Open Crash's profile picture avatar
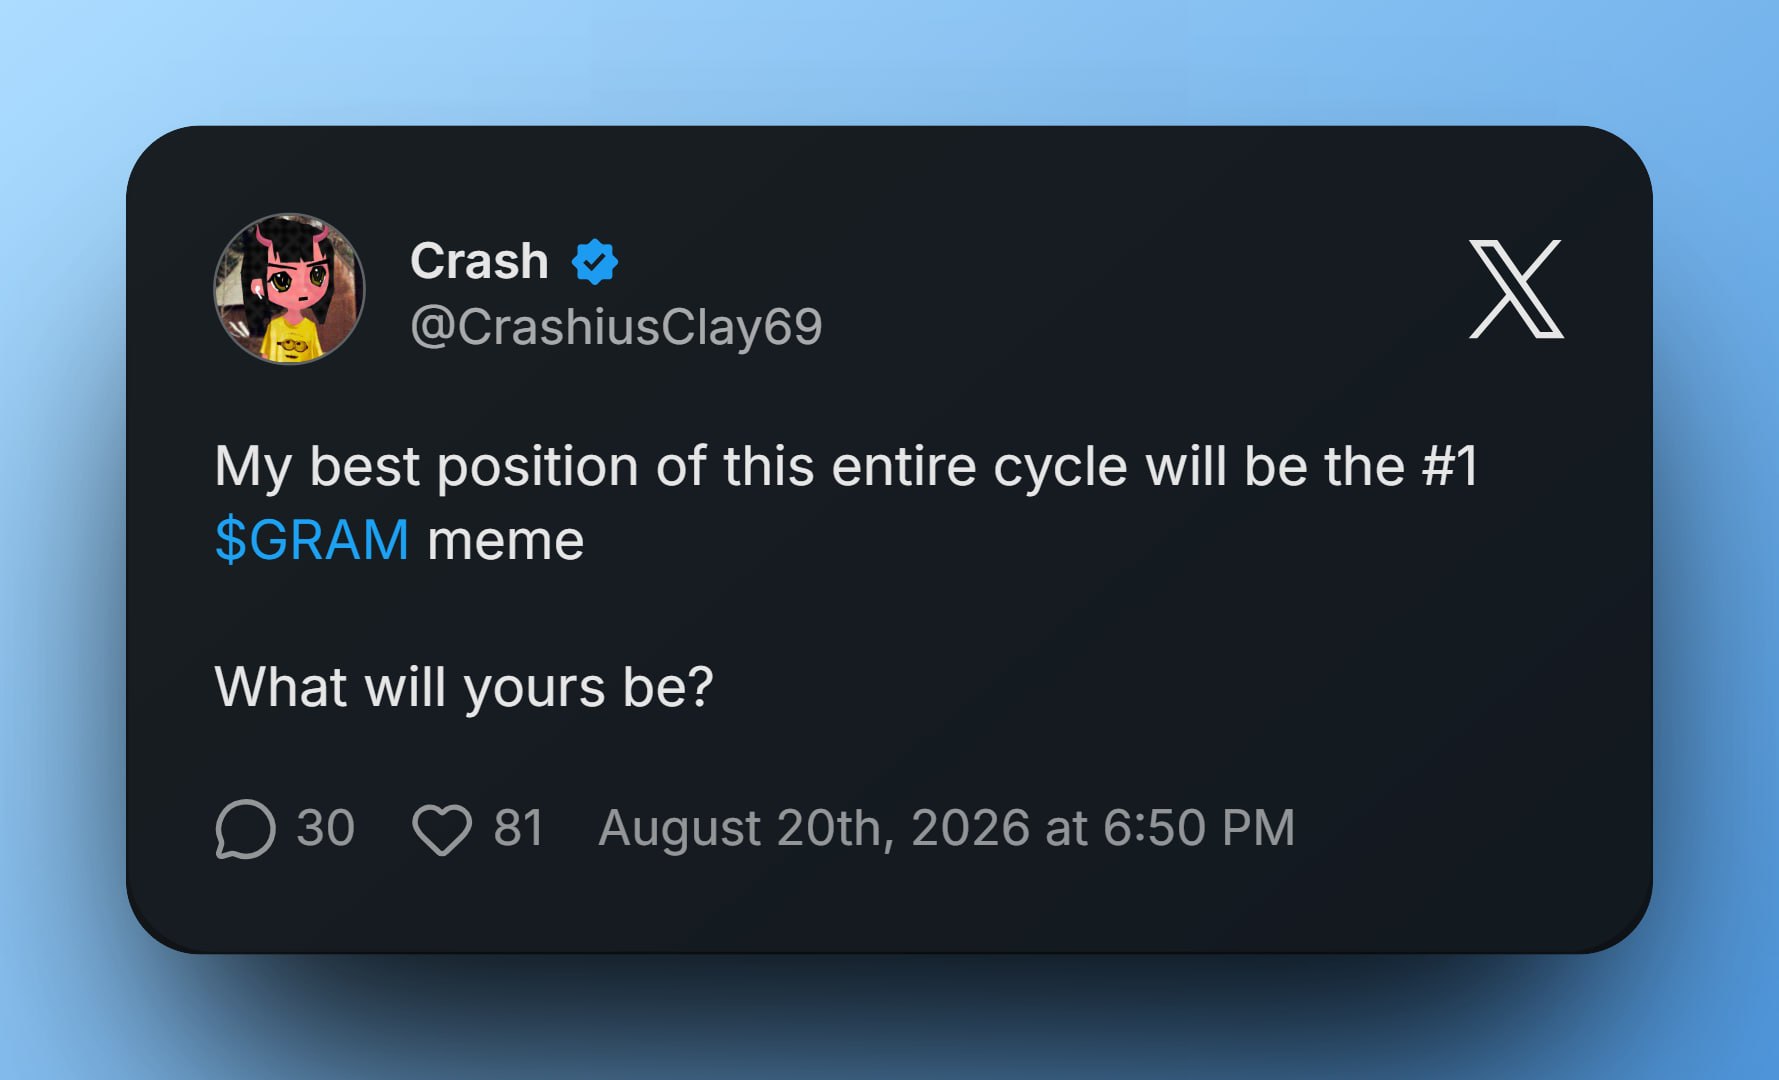The width and height of the screenshot is (1779, 1080). coord(289,289)
